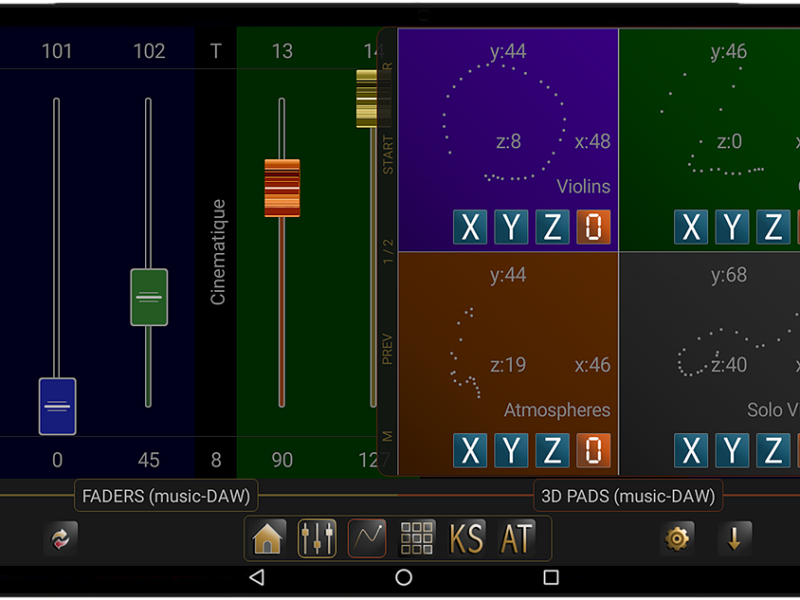The width and height of the screenshot is (800, 600).
Task: Tap the Android back navigation button
Action: (257, 577)
